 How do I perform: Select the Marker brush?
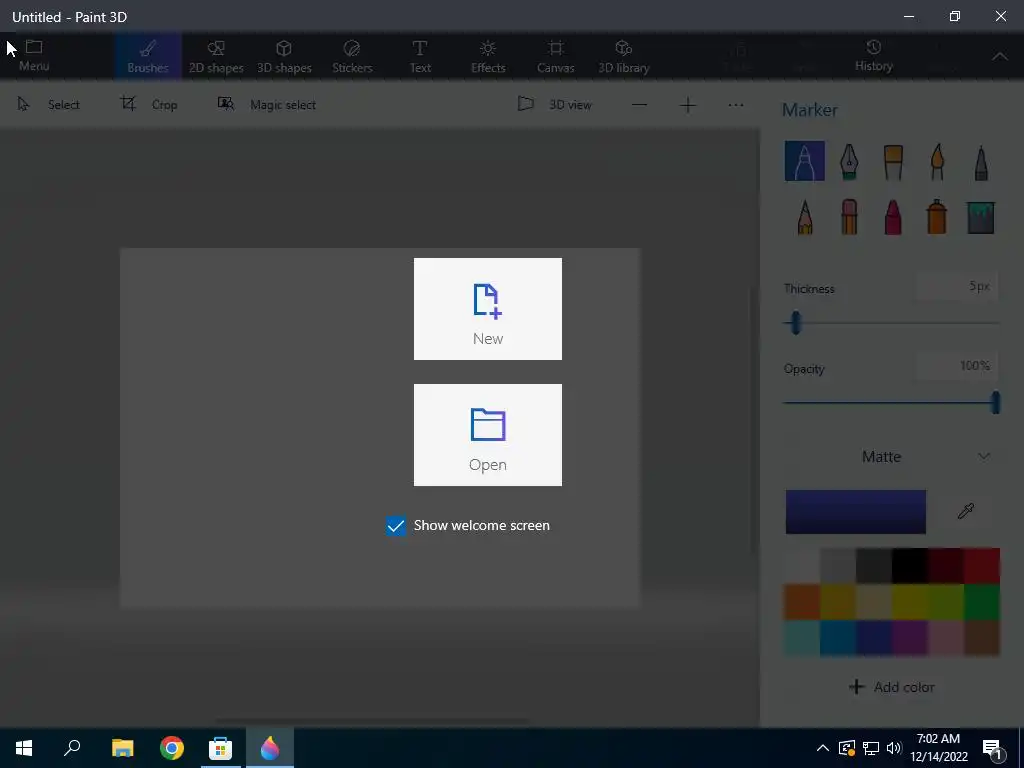805,161
